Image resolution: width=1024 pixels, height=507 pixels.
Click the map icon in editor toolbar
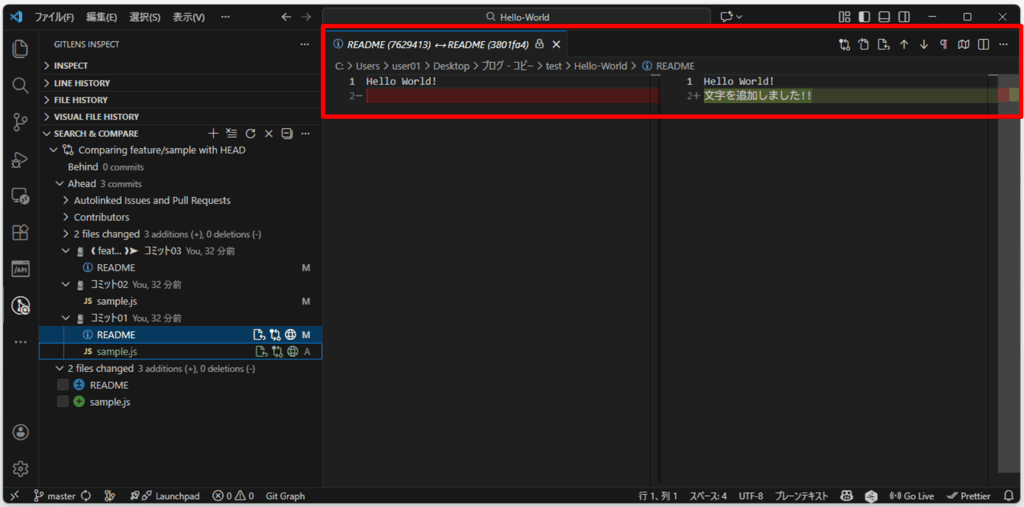[963, 44]
